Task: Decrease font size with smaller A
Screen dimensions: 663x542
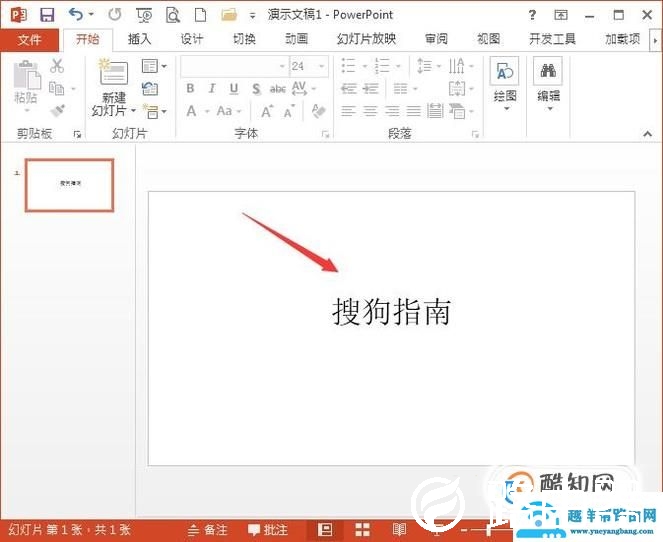Action: point(289,112)
